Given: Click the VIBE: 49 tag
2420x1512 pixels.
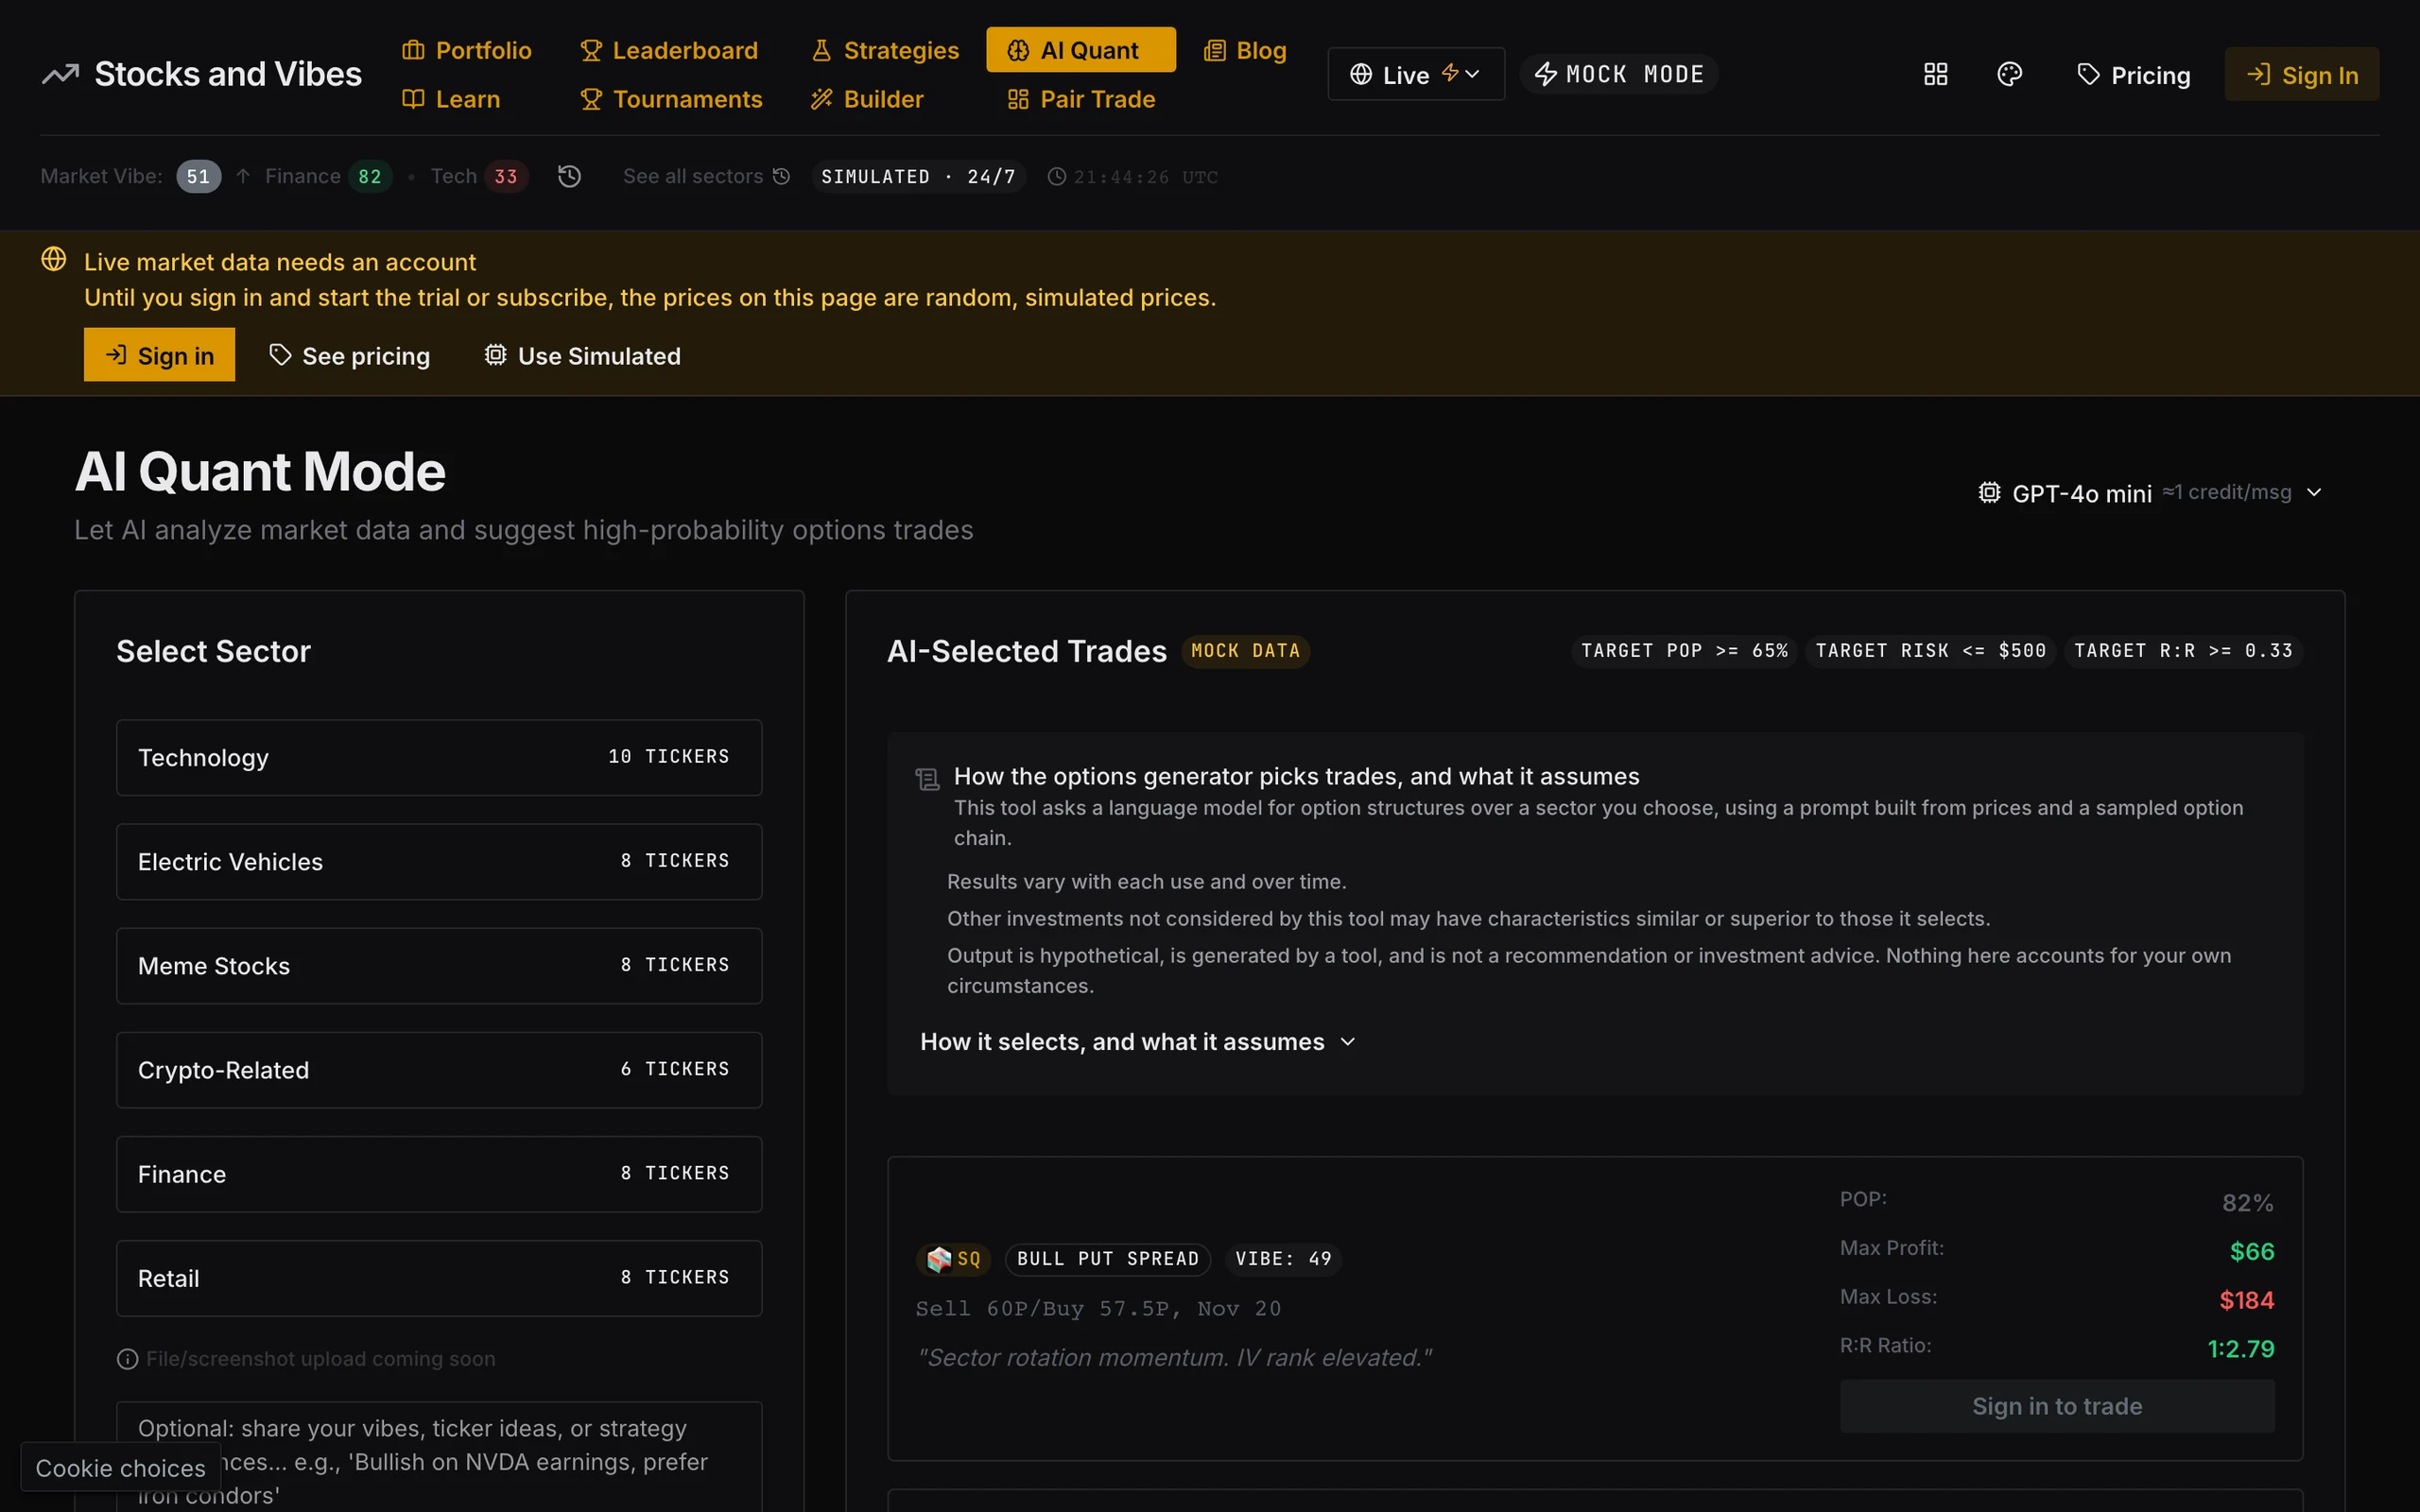Looking at the screenshot, I should click(x=1283, y=1259).
